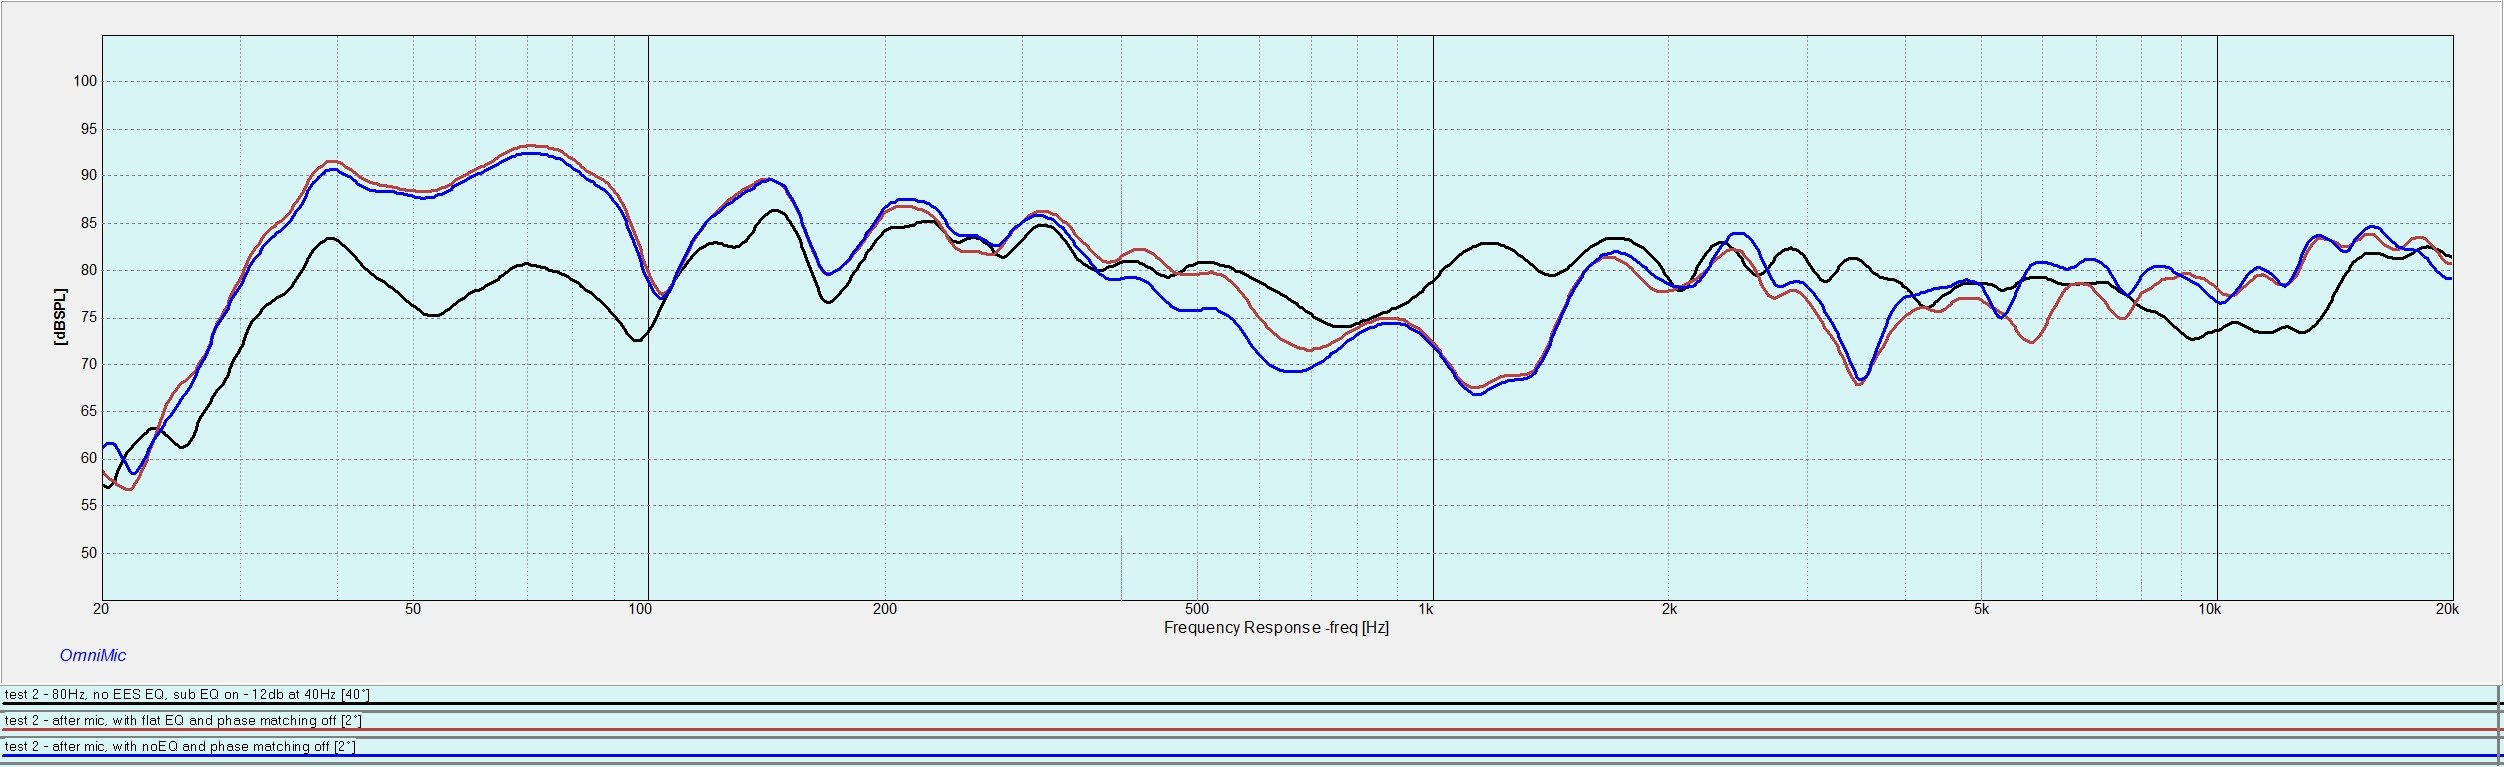Click the 500 Hz frequency axis label

tap(1196, 609)
